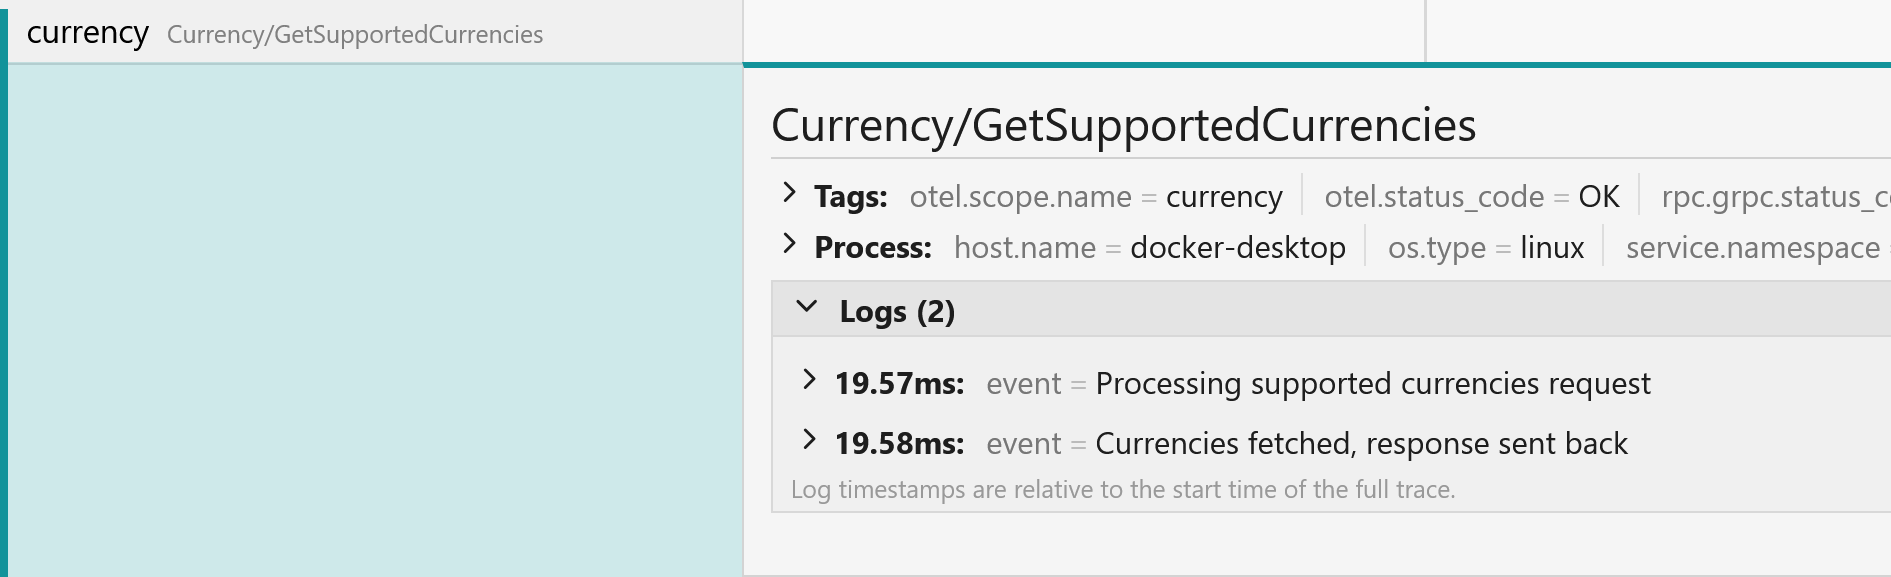Click the chevron arrow beside Process
The width and height of the screenshot is (1891, 577).
[789, 244]
